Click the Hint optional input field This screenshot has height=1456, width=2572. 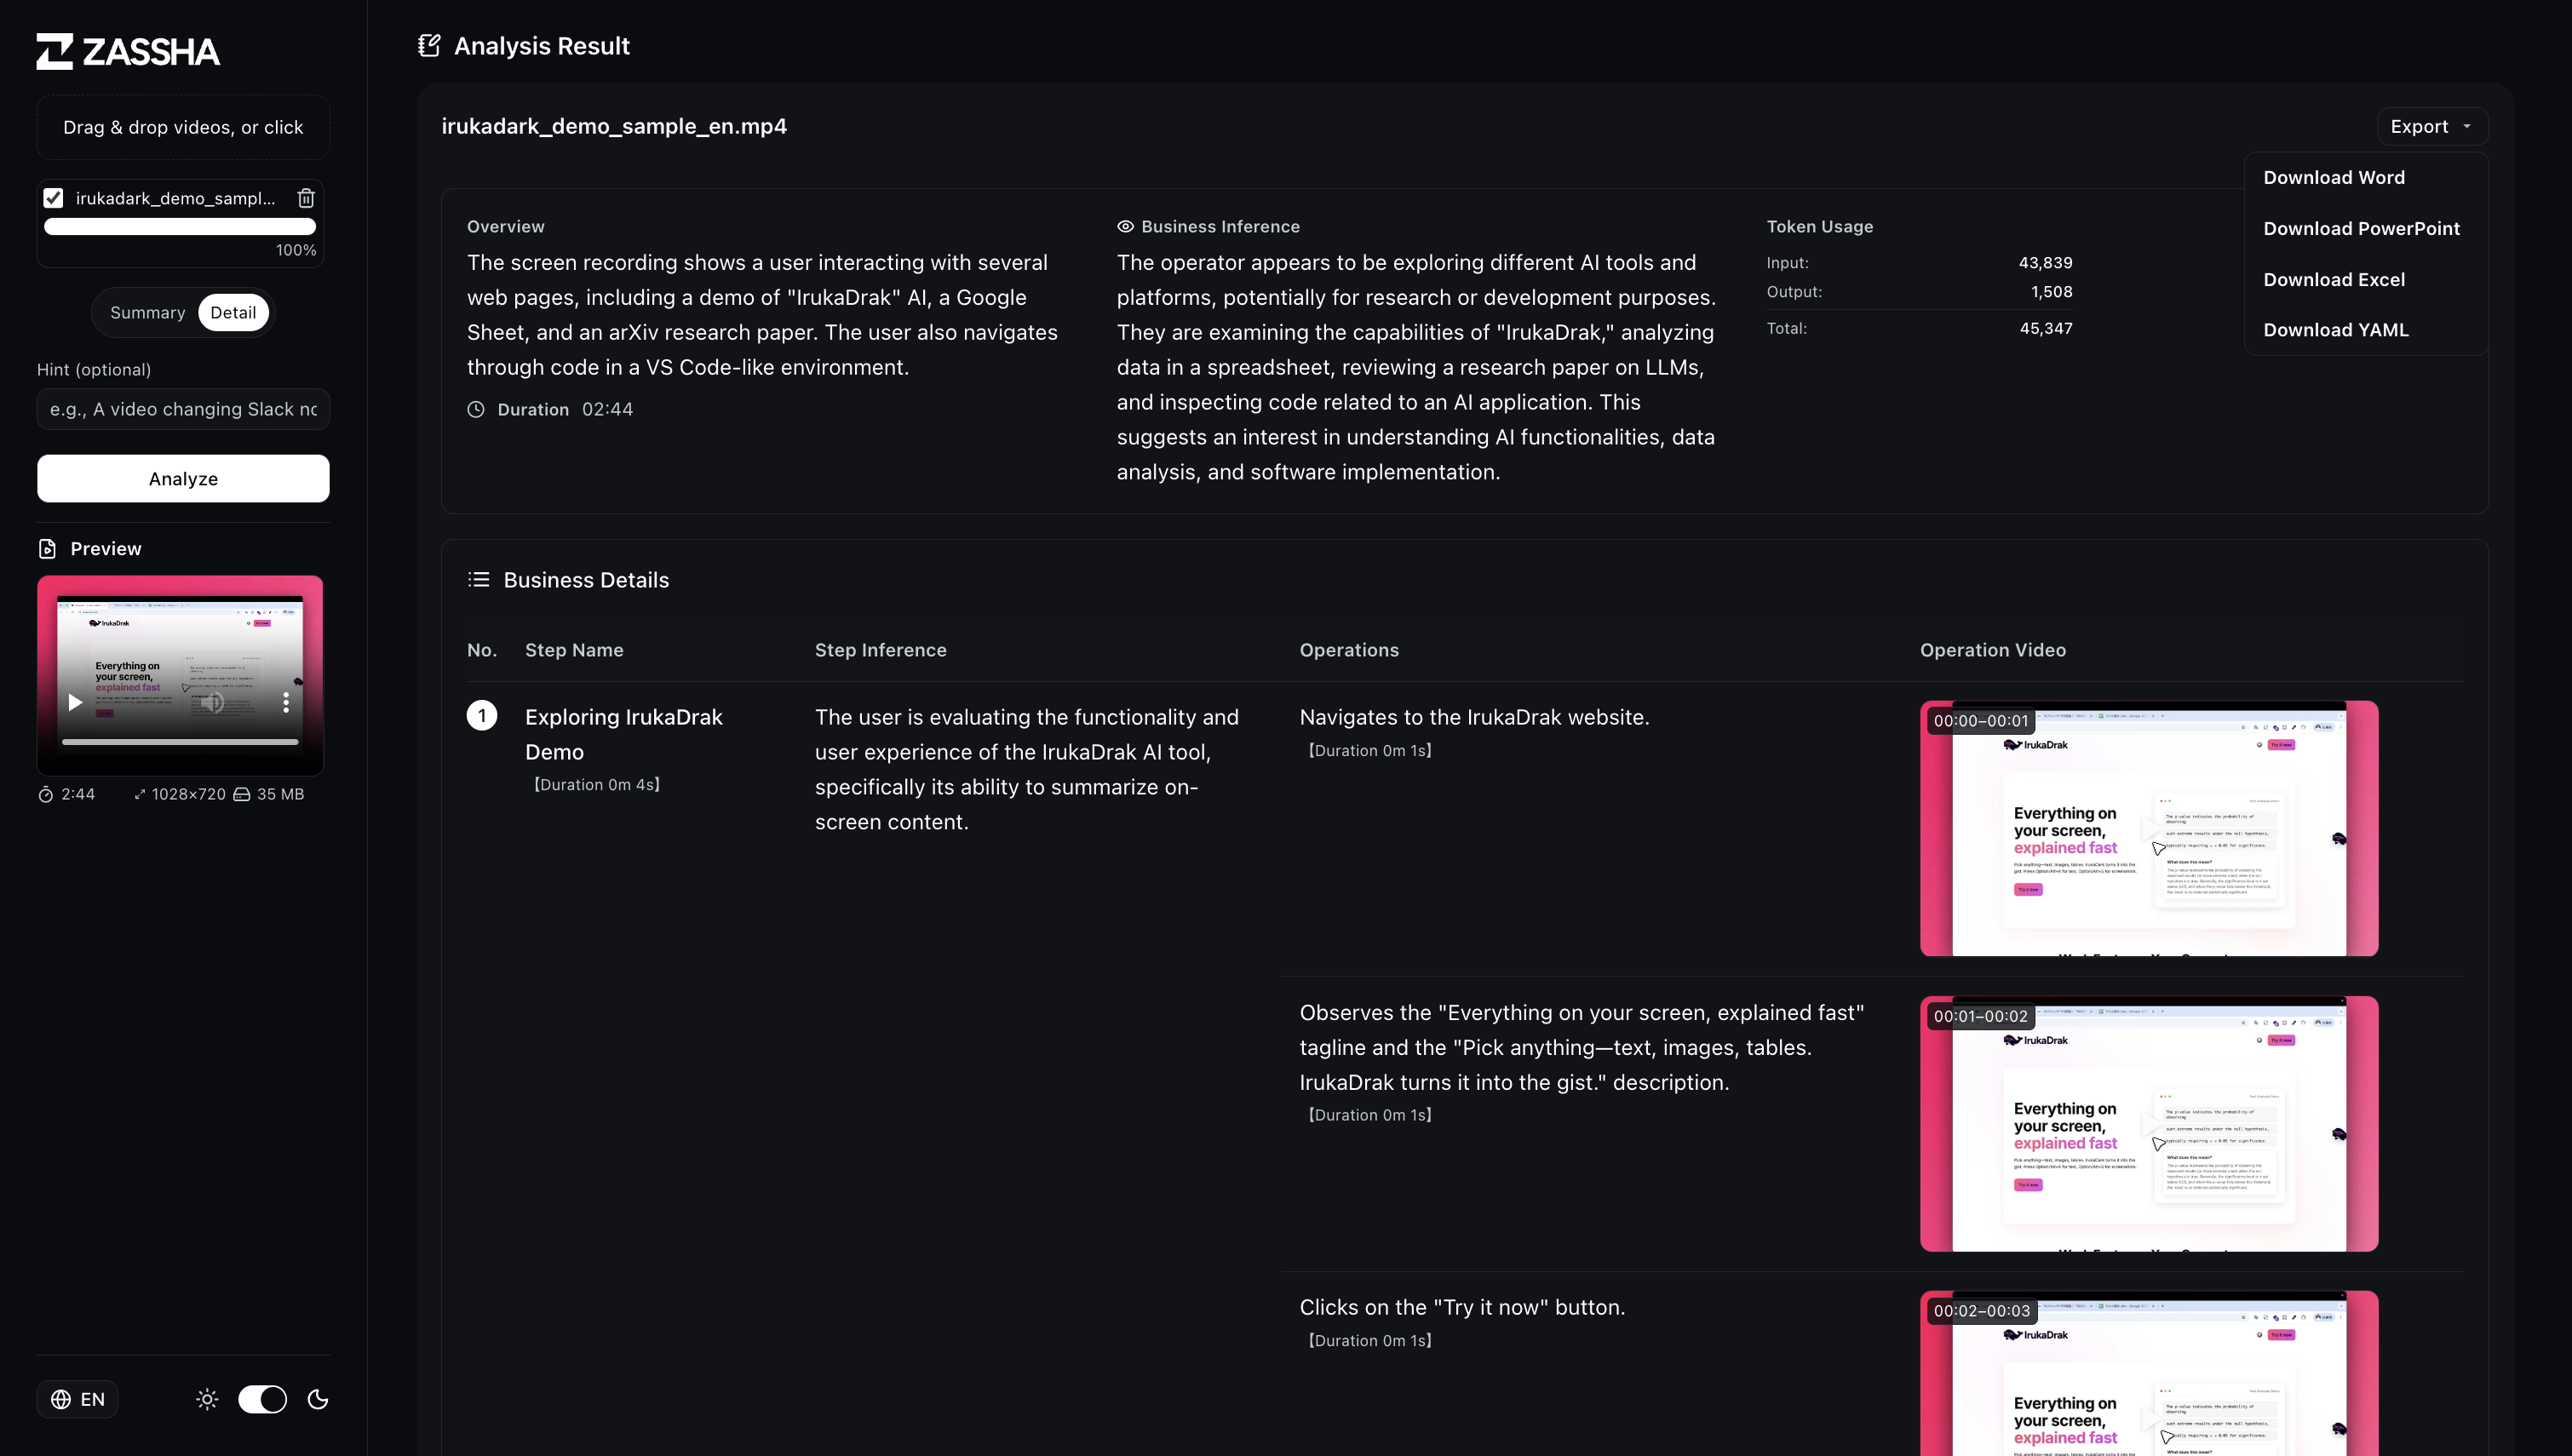pos(183,409)
